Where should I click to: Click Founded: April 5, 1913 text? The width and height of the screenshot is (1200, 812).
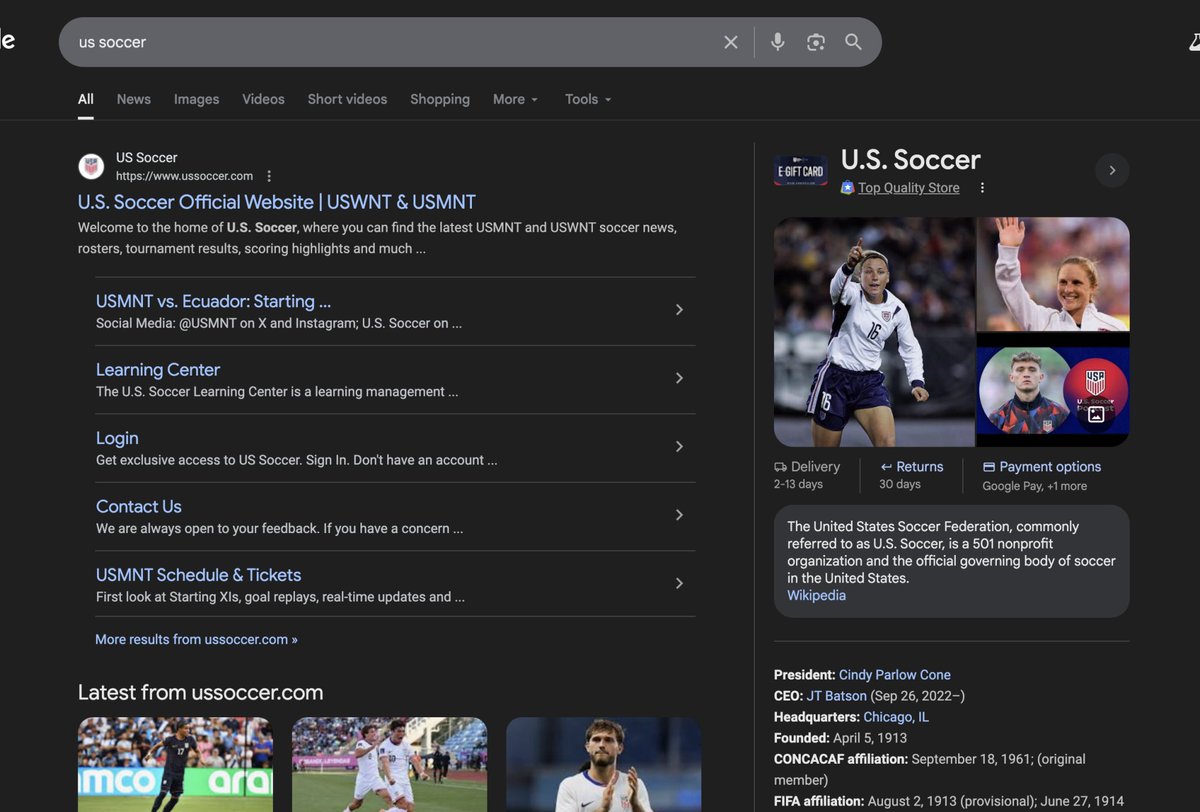pyautogui.click(x=840, y=738)
